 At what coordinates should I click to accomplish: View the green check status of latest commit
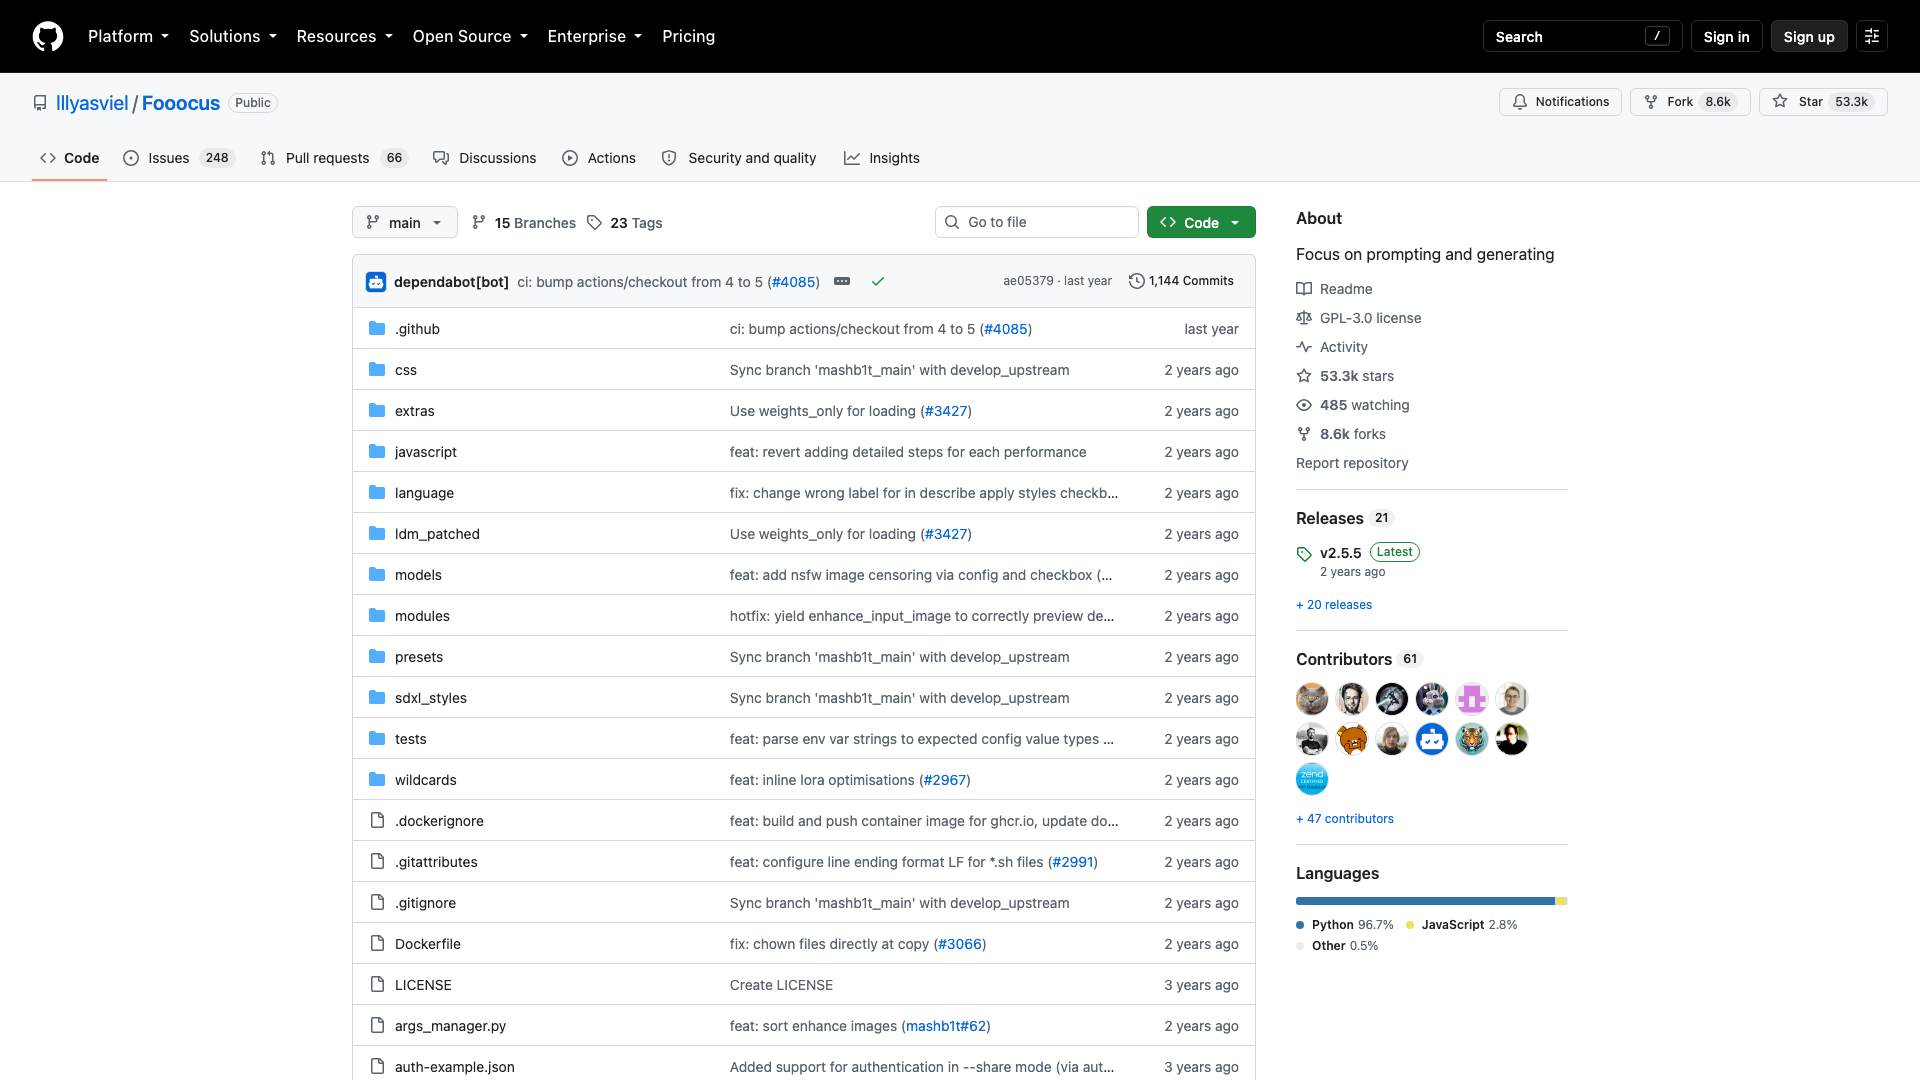click(878, 281)
